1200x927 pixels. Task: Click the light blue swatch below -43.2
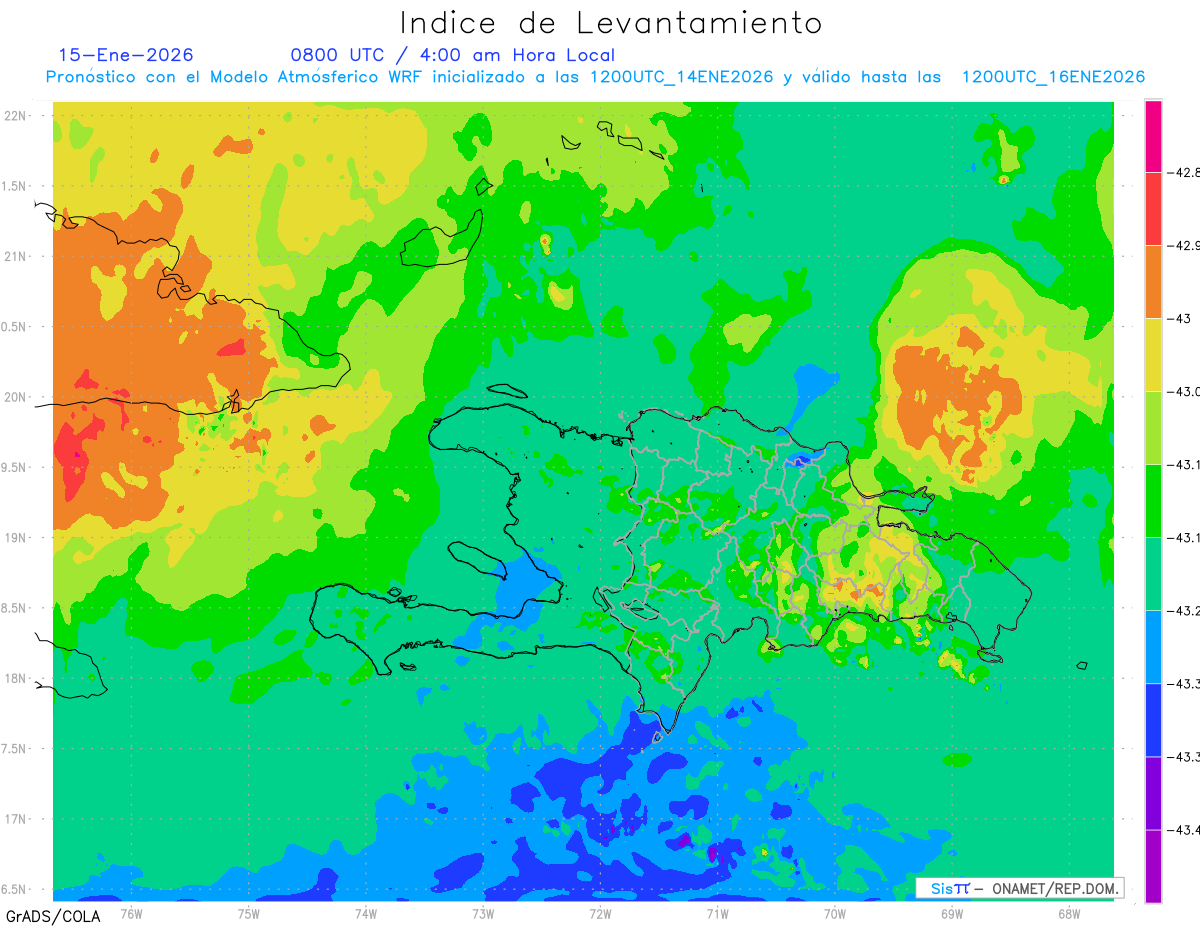(1153, 647)
